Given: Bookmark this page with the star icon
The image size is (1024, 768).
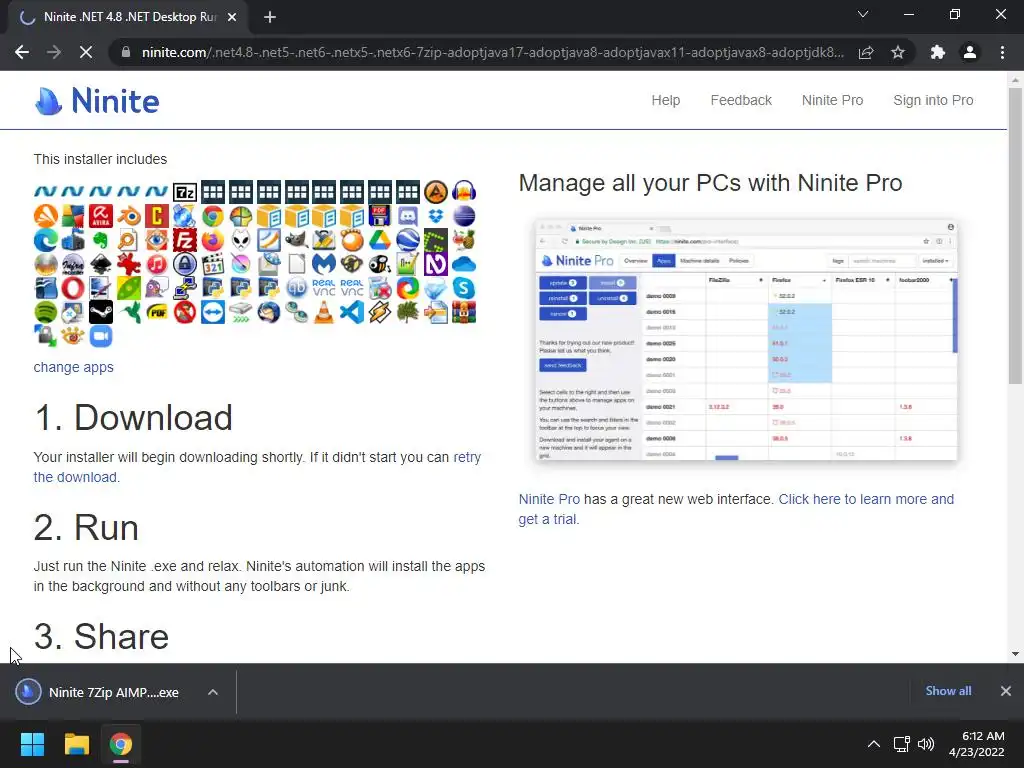Looking at the screenshot, I should [x=898, y=52].
